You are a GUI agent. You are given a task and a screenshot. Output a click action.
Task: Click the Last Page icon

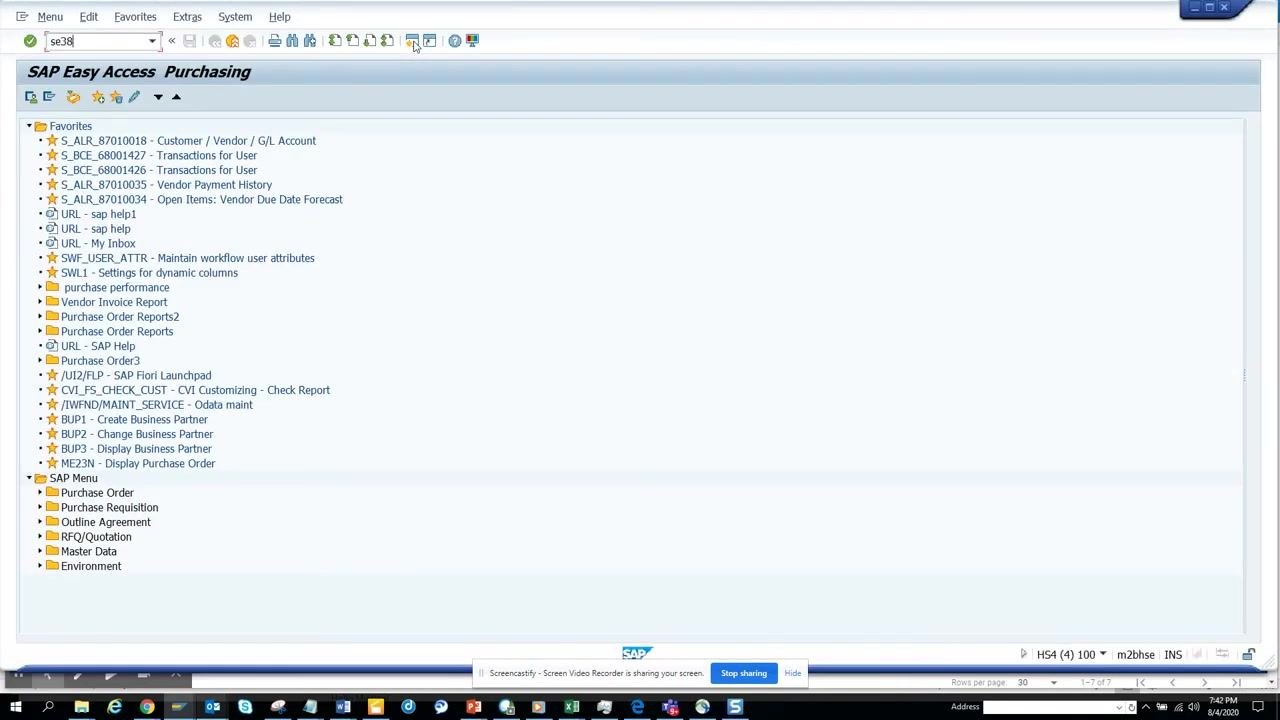[x=387, y=41]
